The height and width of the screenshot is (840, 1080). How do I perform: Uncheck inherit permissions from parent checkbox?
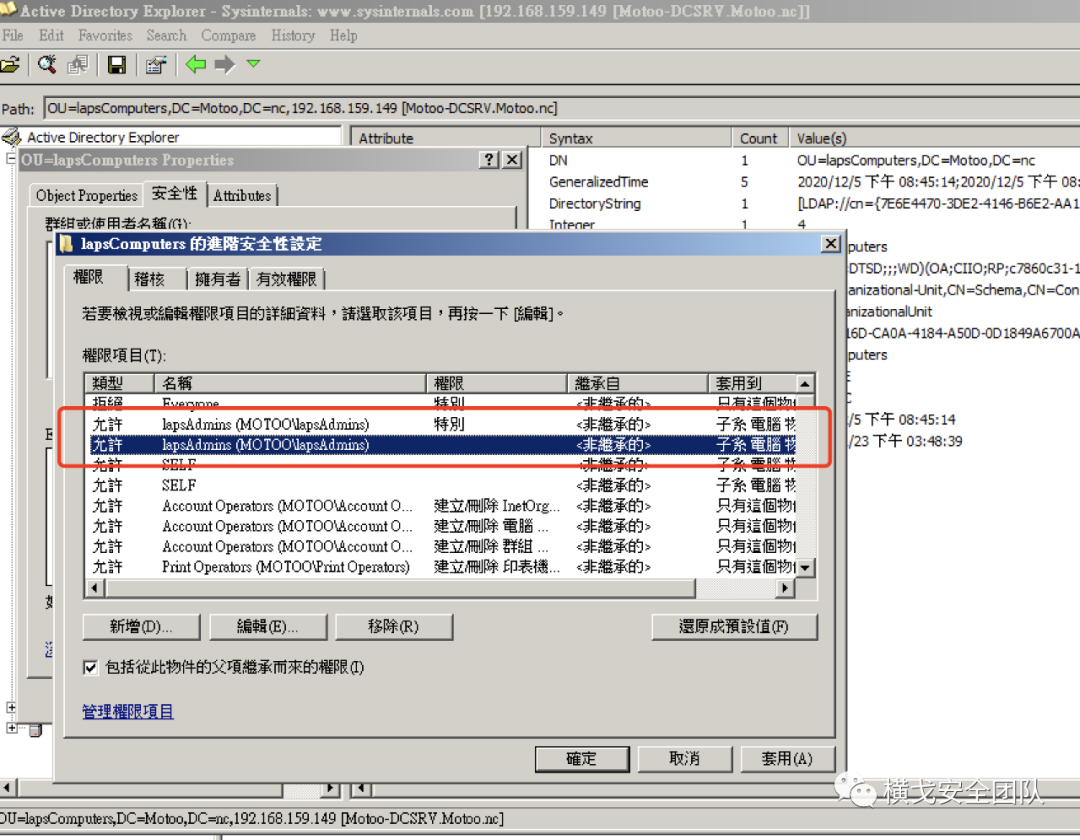90,668
